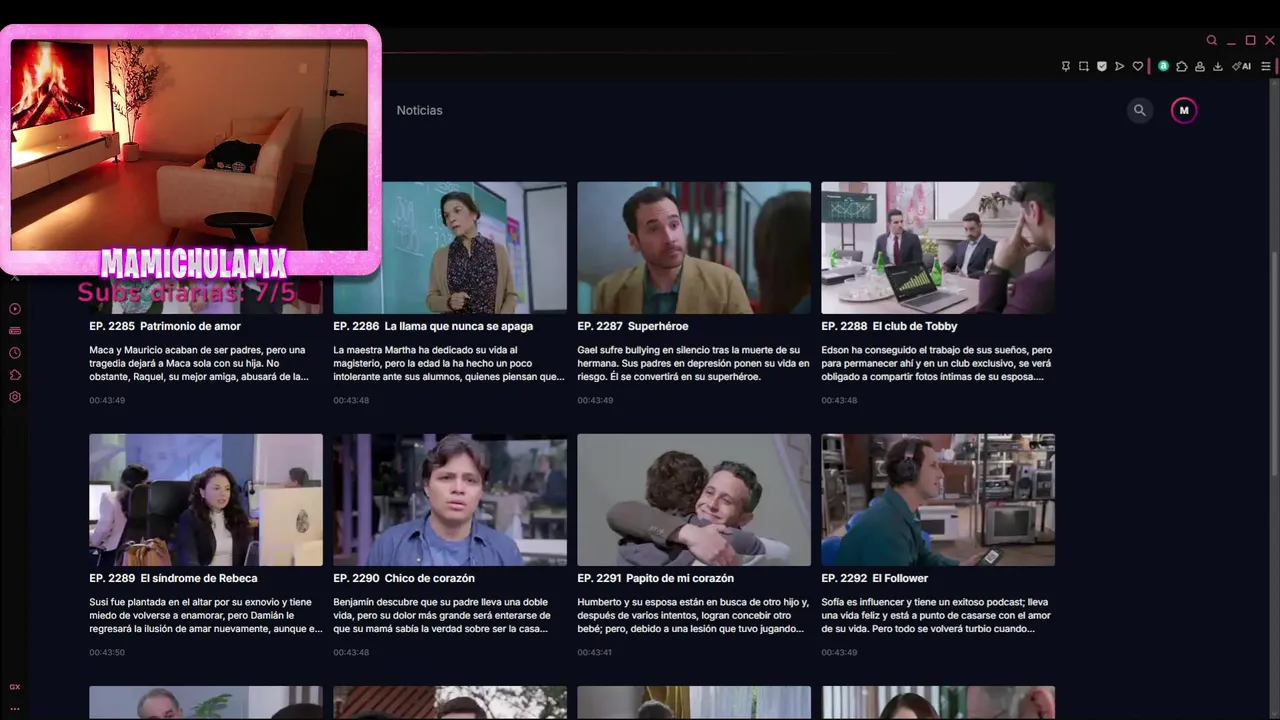Add page to bookmarks with heart icon
1280x720 pixels.
[x=1138, y=67]
